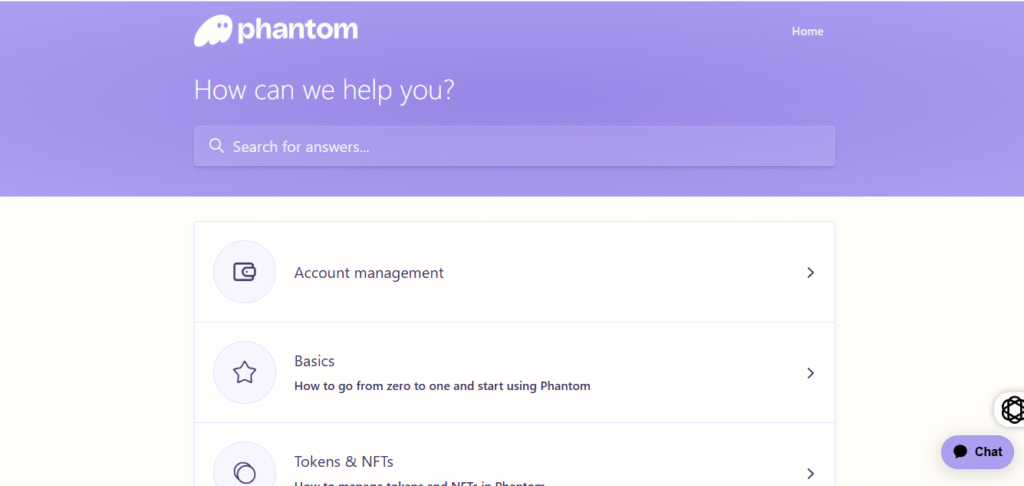Screen dimensions: 1024x486
Task: Click the star icon for Basics
Action: [x=244, y=372]
